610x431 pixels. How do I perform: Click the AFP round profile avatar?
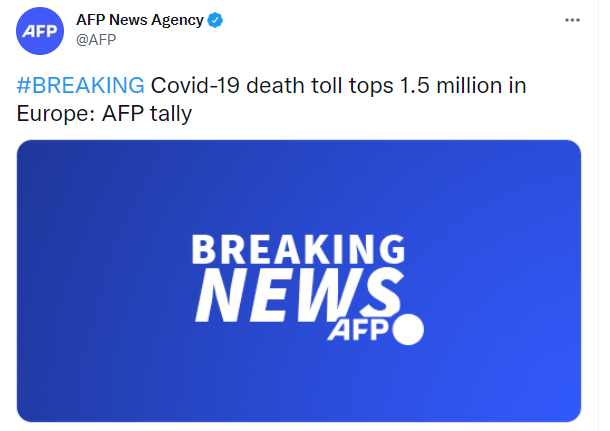(38, 30)
